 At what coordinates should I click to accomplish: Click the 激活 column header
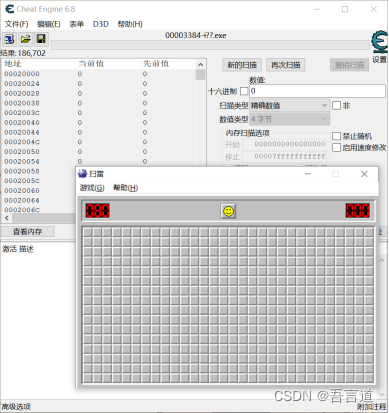pos(9,249)
